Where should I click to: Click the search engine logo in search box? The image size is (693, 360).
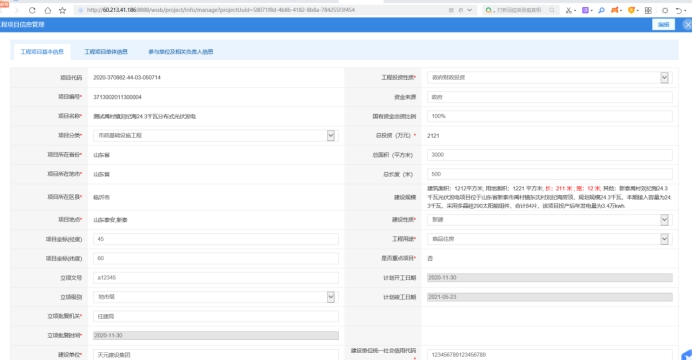pyautogui.click(x=488, y=10)
